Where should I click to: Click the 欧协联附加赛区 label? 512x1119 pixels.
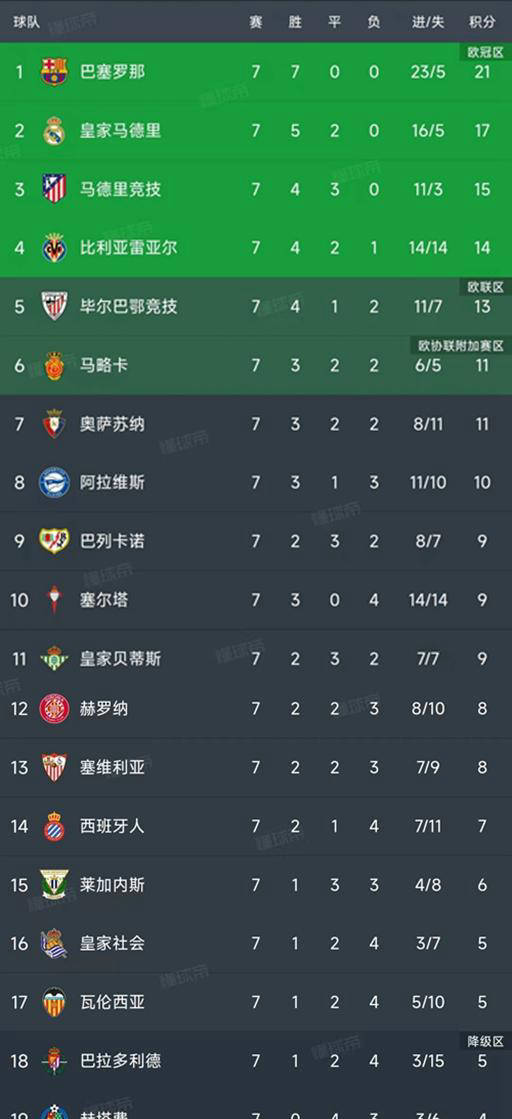coord(461,346)
